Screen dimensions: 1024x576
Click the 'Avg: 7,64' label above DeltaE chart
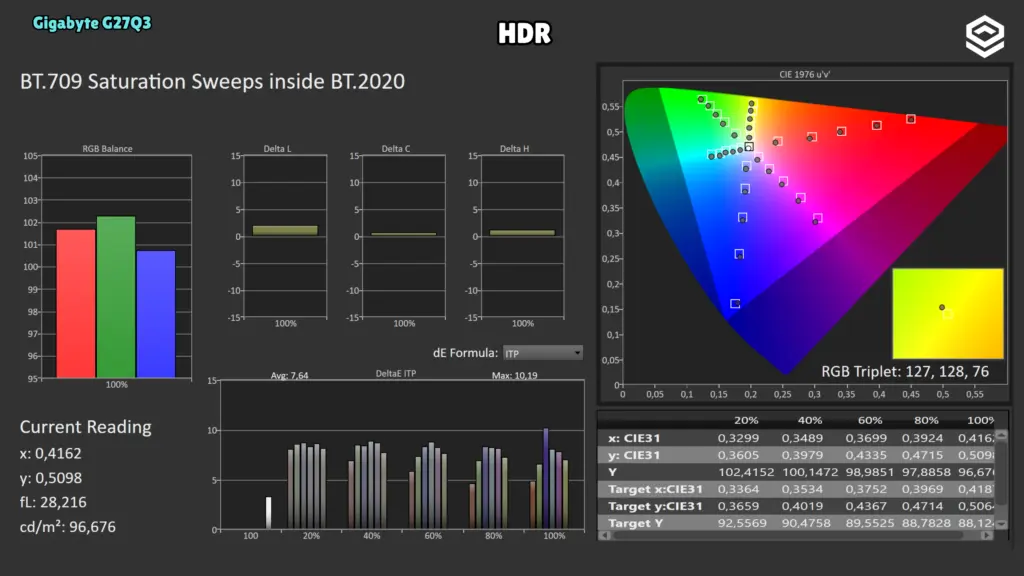click(289, 376)
